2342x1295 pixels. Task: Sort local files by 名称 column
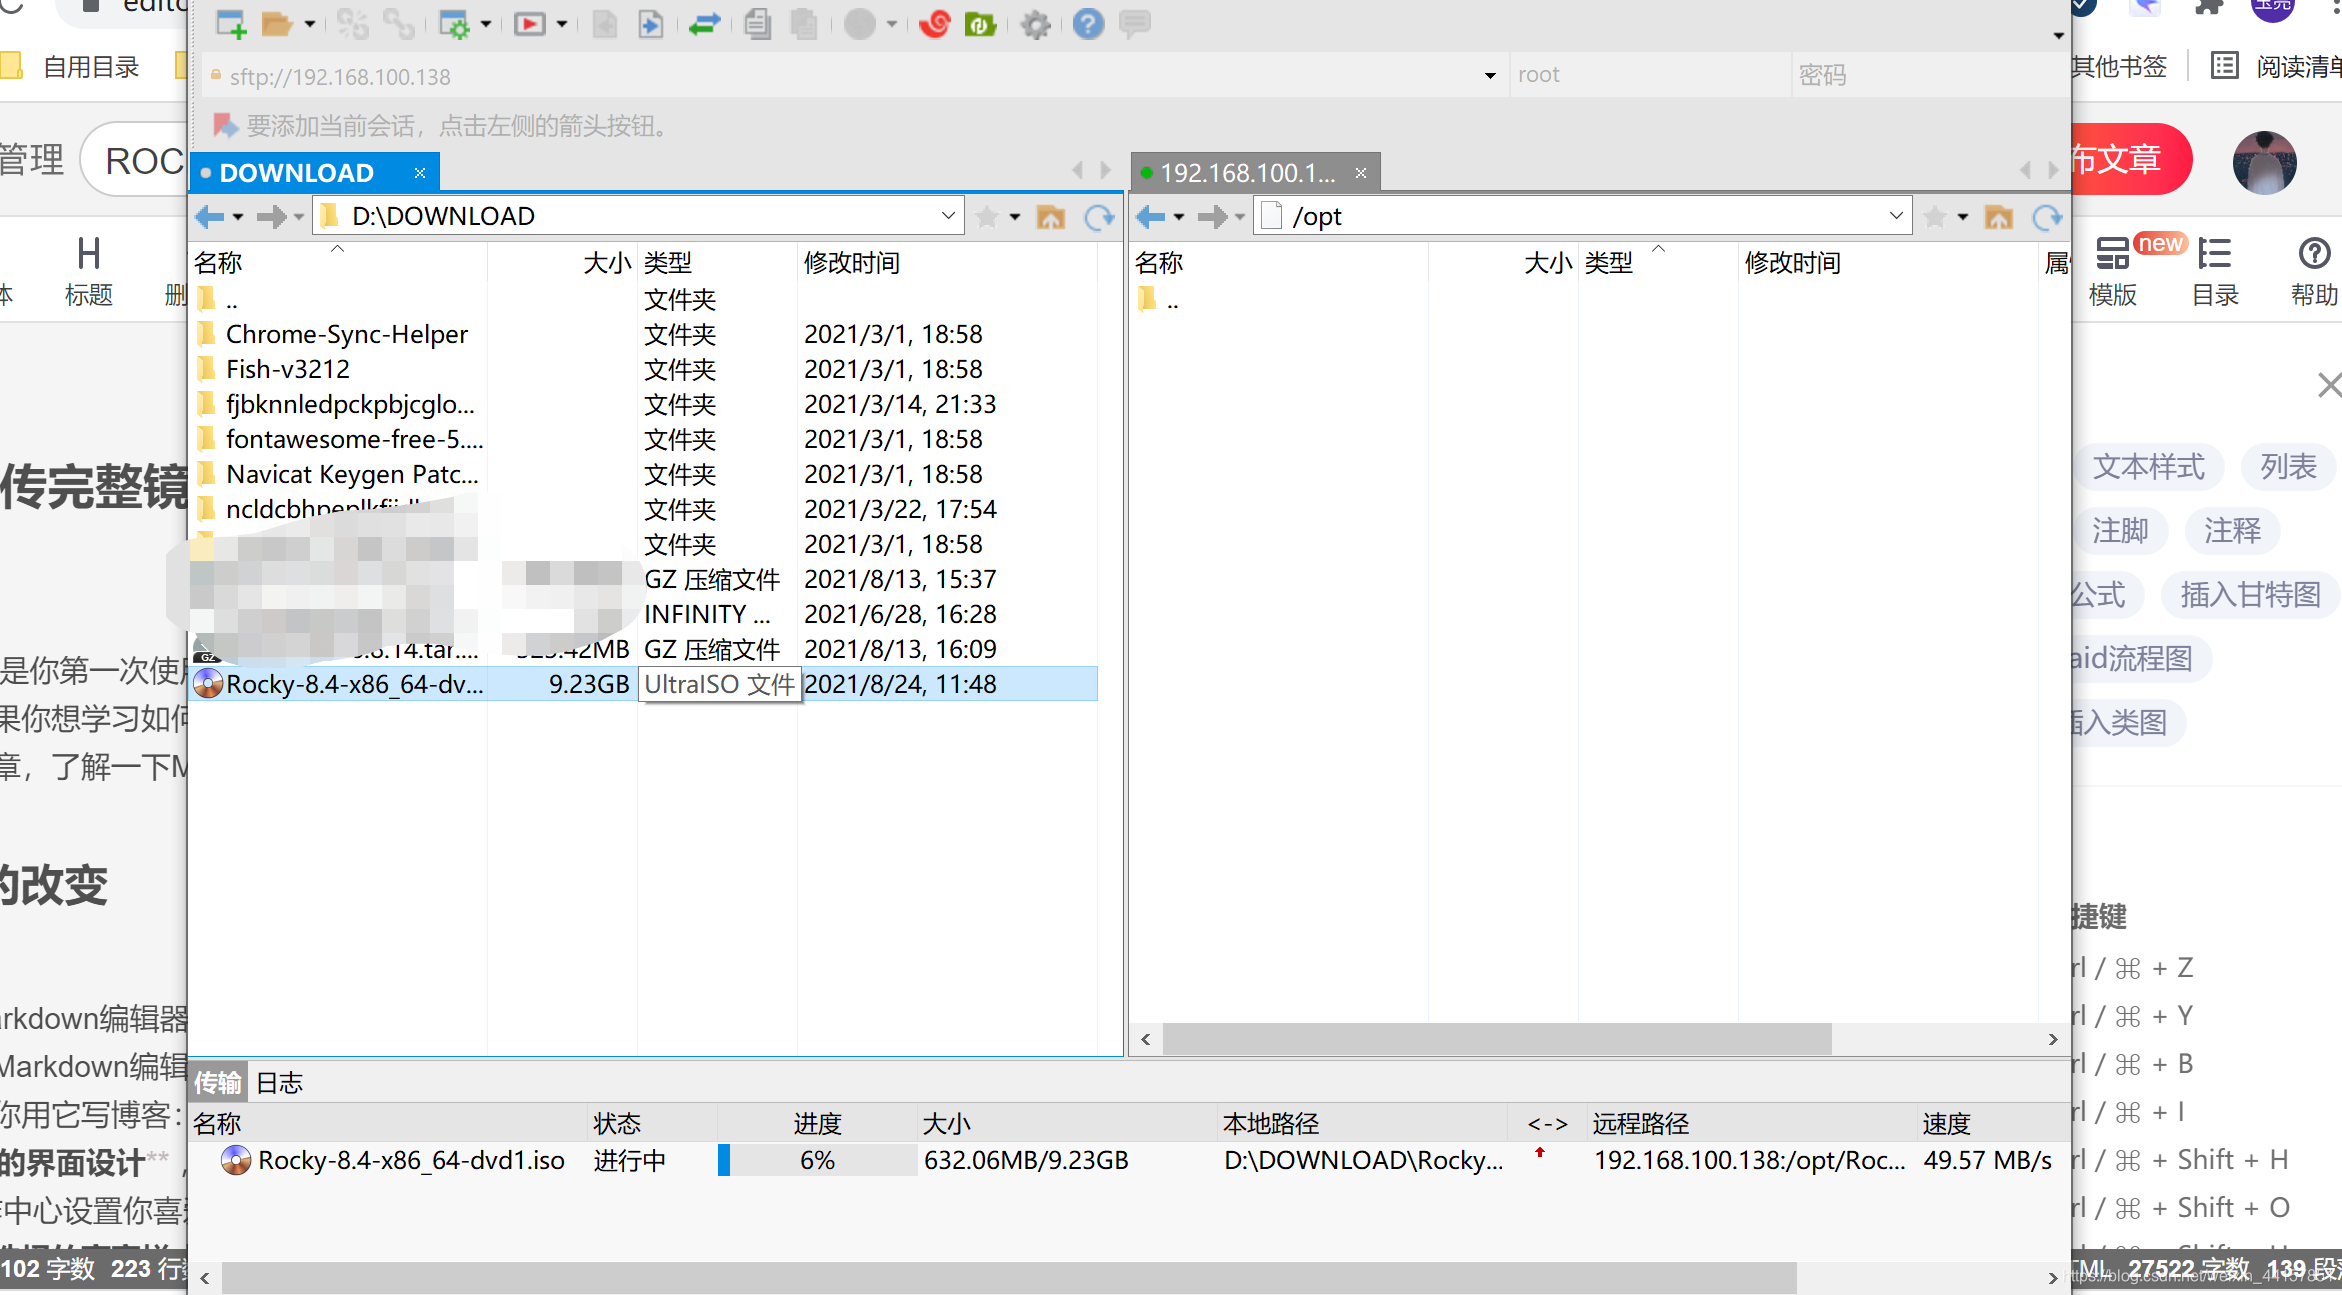click(x=338, y=263)
